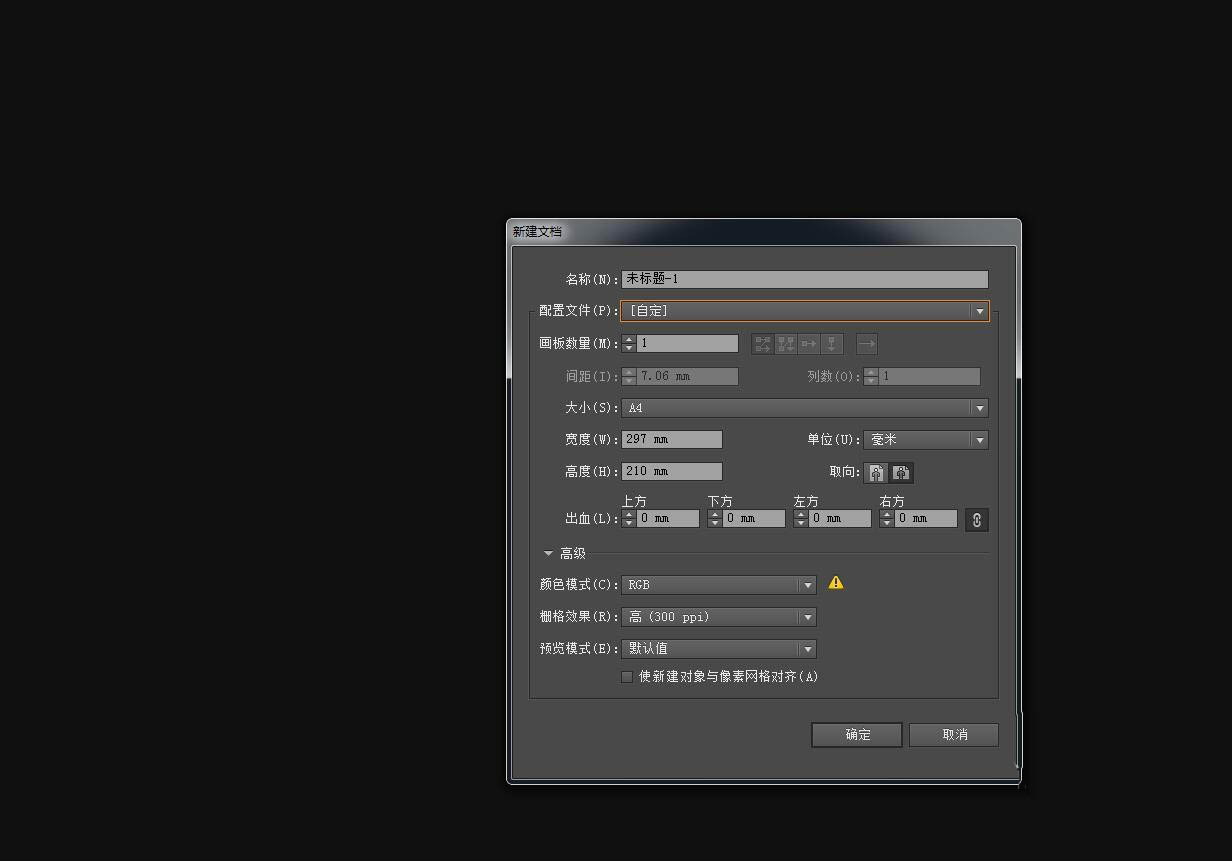
Task: Collapse the 高级 advanced section
Action: pyautogui.click(x=548, y=553)
